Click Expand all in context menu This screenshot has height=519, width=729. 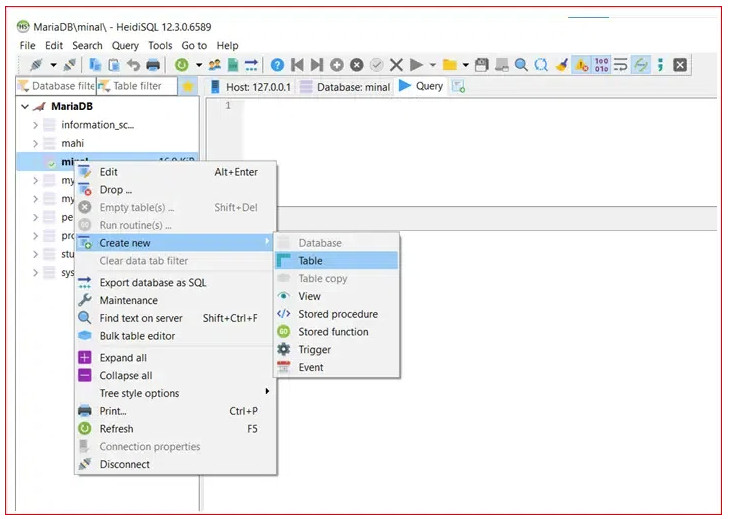click(x=176, y=358)
